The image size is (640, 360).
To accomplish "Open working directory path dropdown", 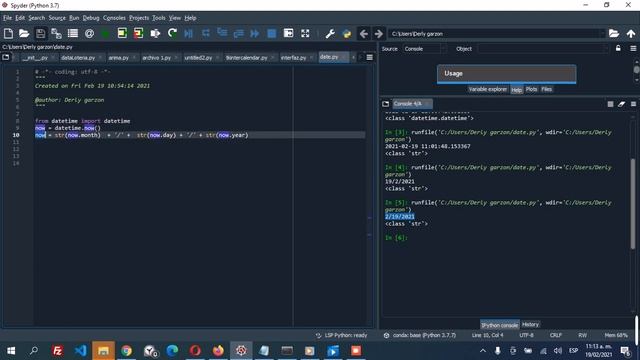I will (x=602, y=34).
